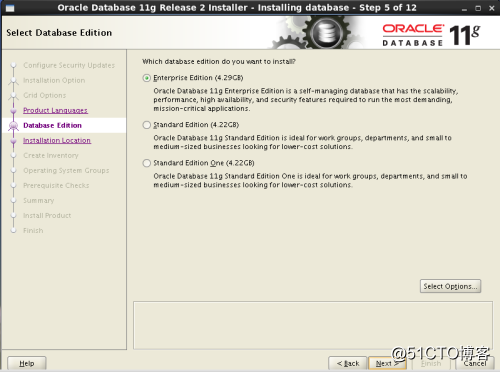Click the Product Languages step marker dot
The height and width of the screenshot is (372, 500).
(x=13, y=111)
